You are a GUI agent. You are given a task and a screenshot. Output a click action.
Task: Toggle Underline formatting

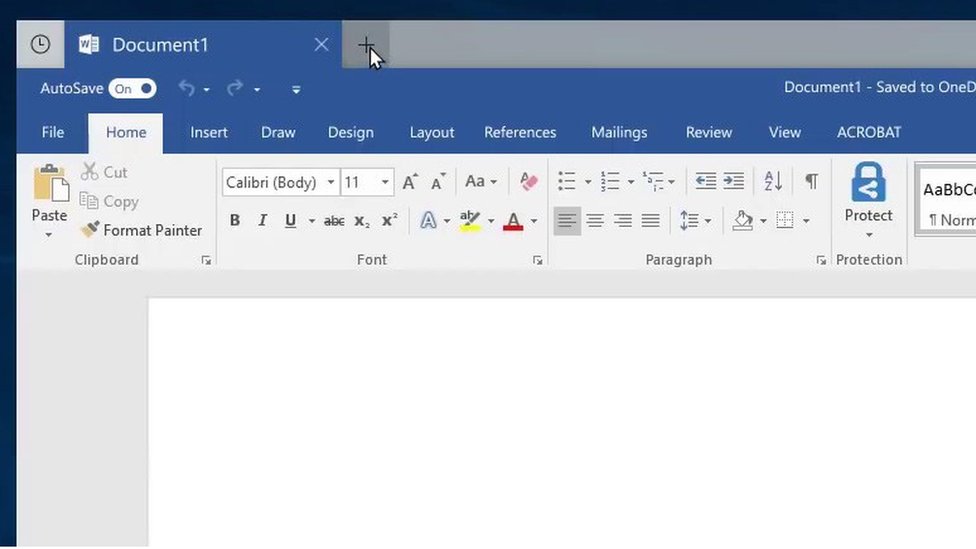pyautogui.click(x=290, y=220)
